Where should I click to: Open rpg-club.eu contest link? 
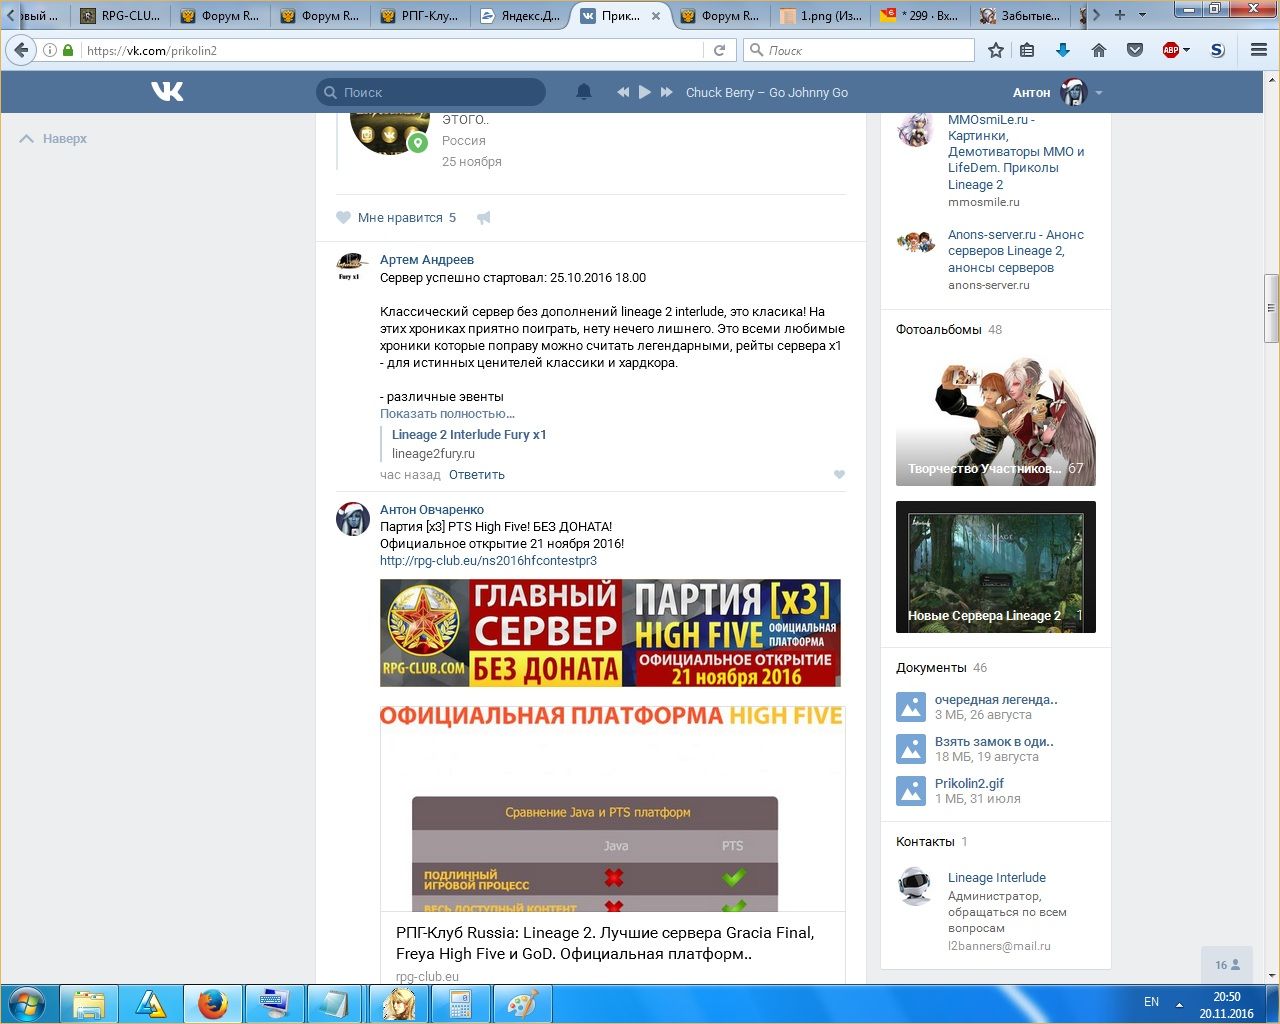(488, 561)
